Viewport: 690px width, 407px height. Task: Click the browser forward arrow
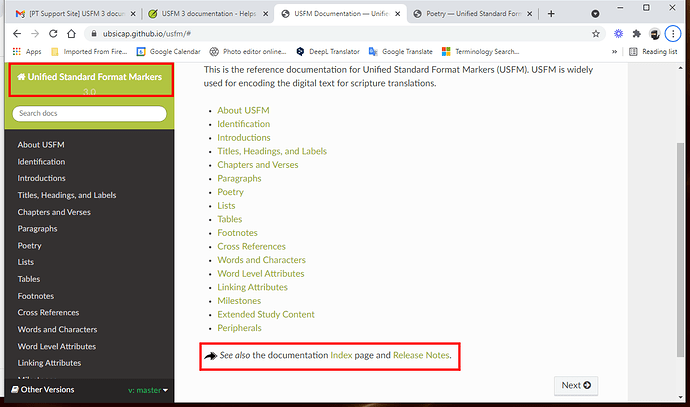tap(35, 34)
